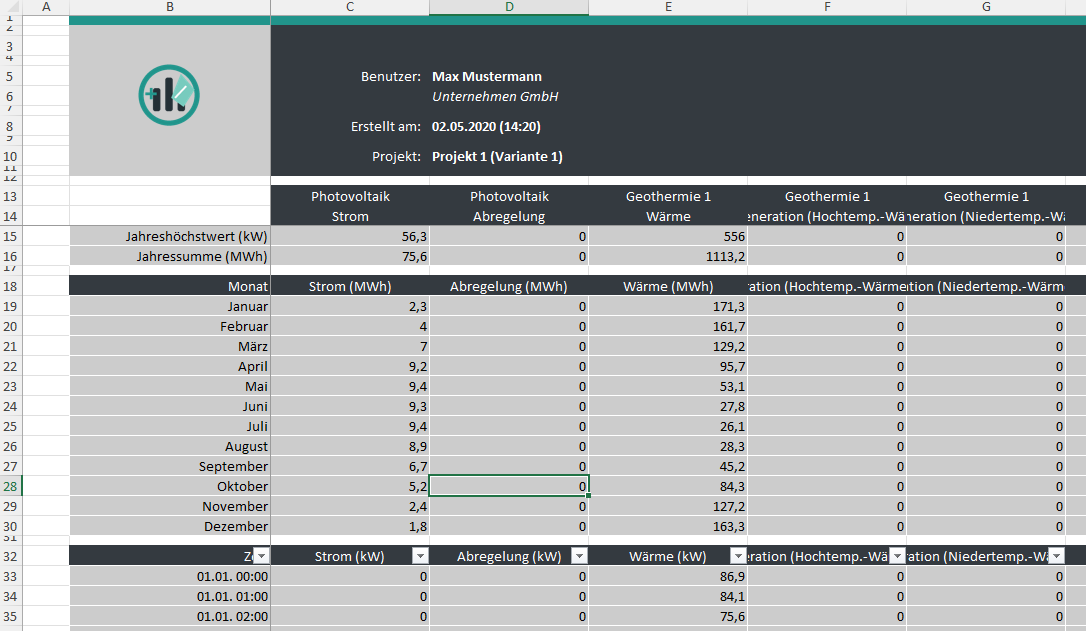Click the Photovoltaik Abregelung header

click(509, 206)
